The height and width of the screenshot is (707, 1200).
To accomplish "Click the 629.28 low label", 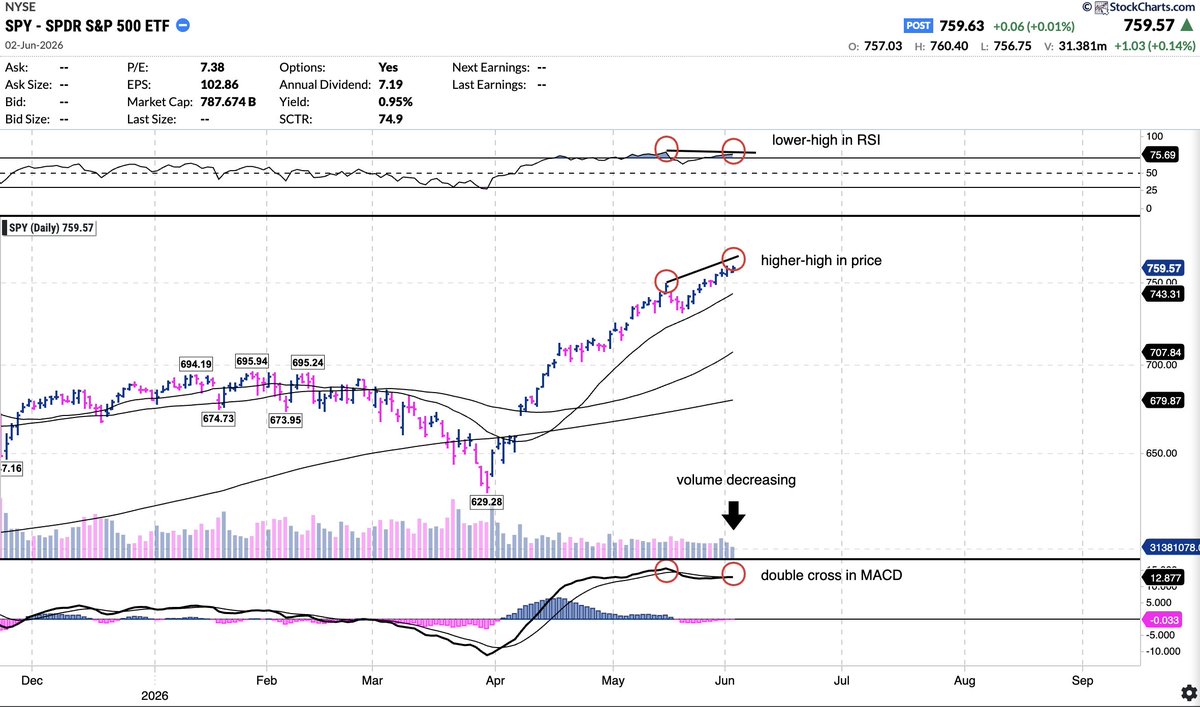I will pyautogui.click(x=485, y=501).
